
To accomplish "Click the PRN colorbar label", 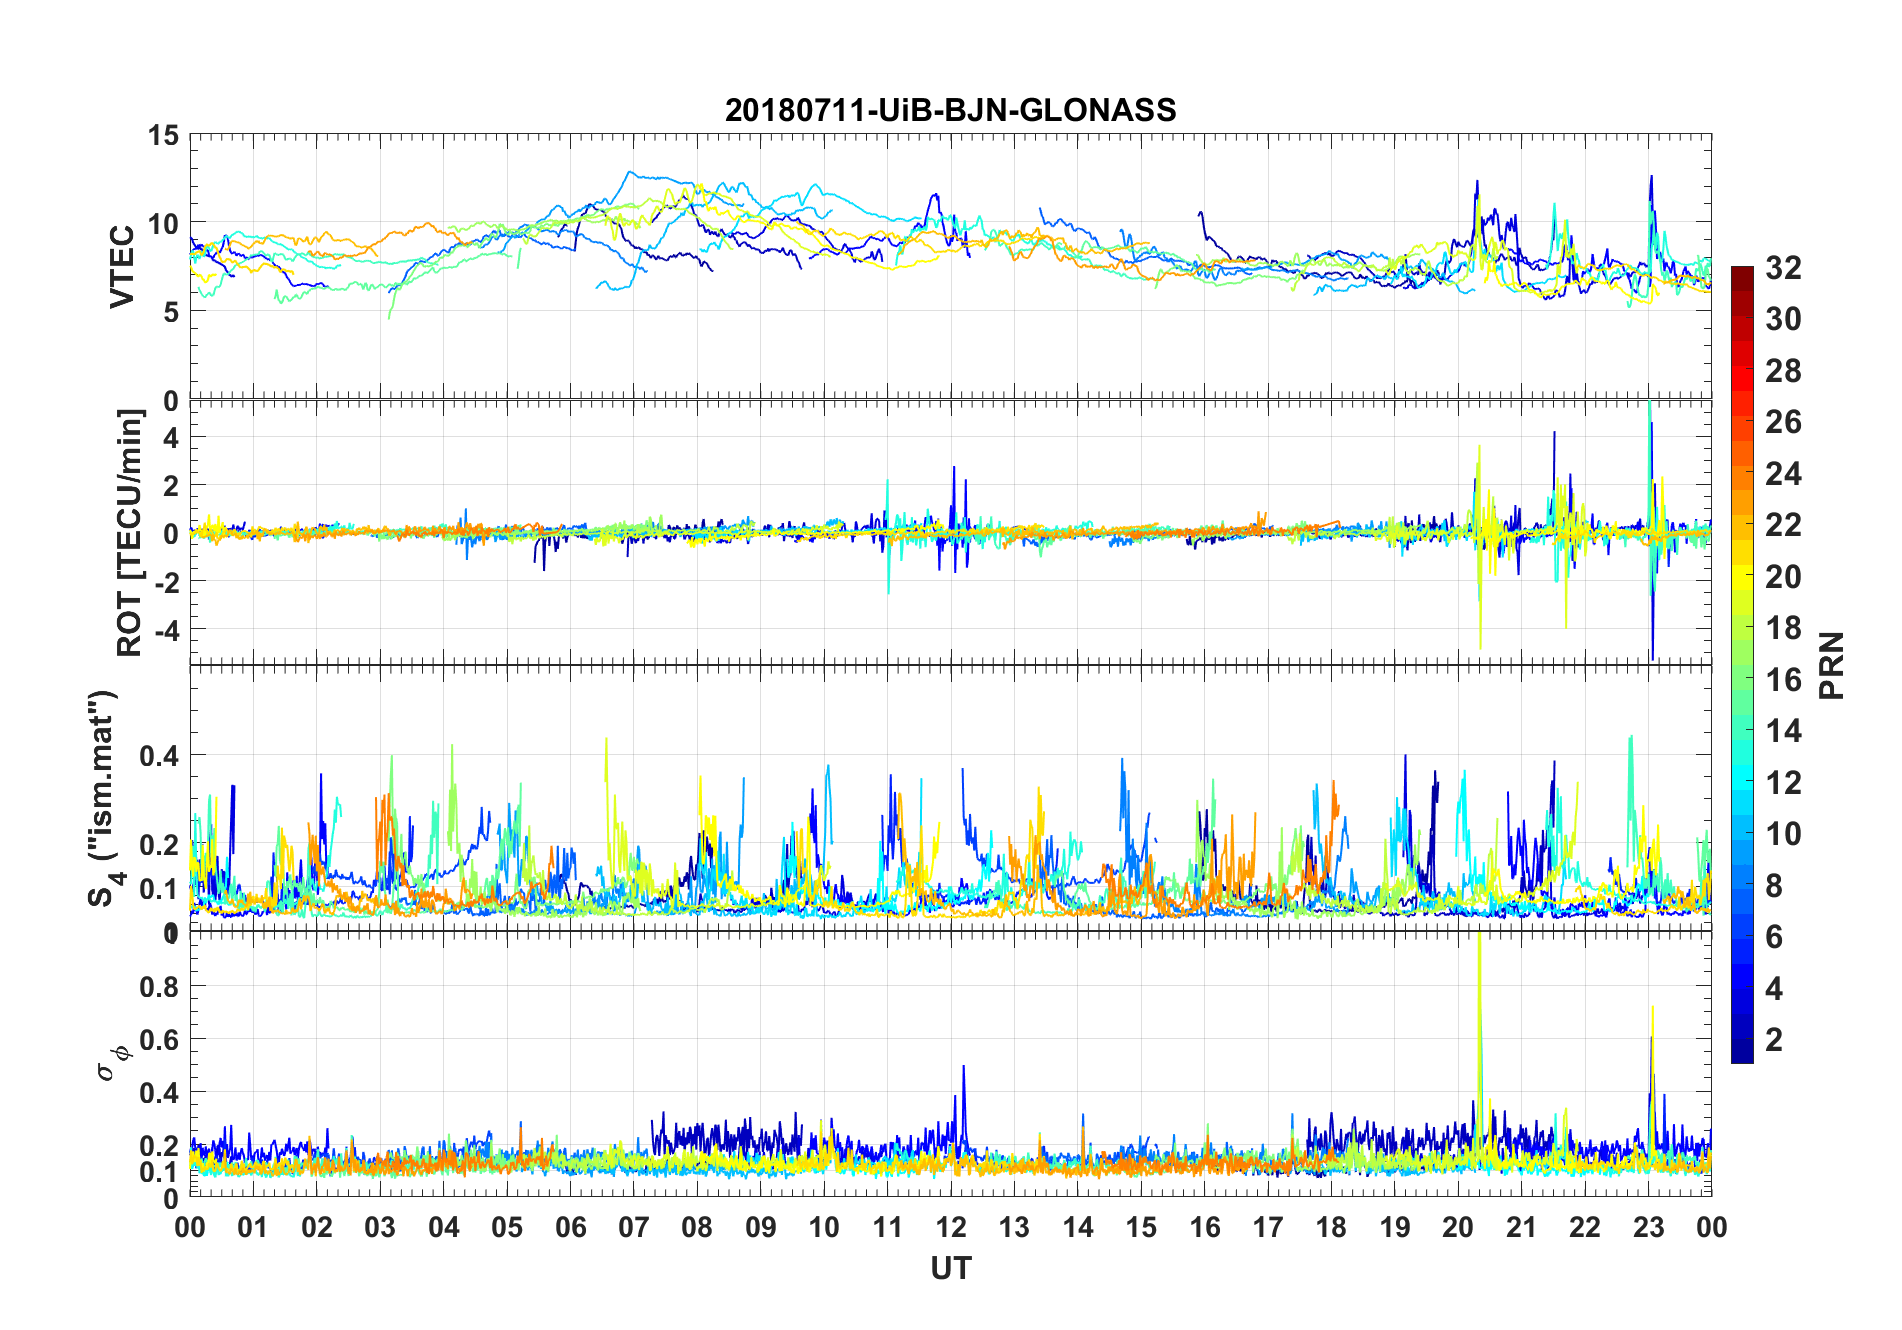I will 1831,665.
